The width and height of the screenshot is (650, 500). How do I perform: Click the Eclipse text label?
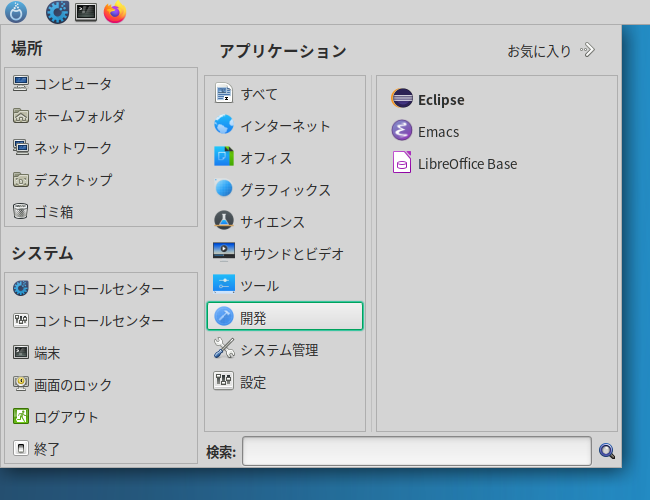tap(441, 100)
